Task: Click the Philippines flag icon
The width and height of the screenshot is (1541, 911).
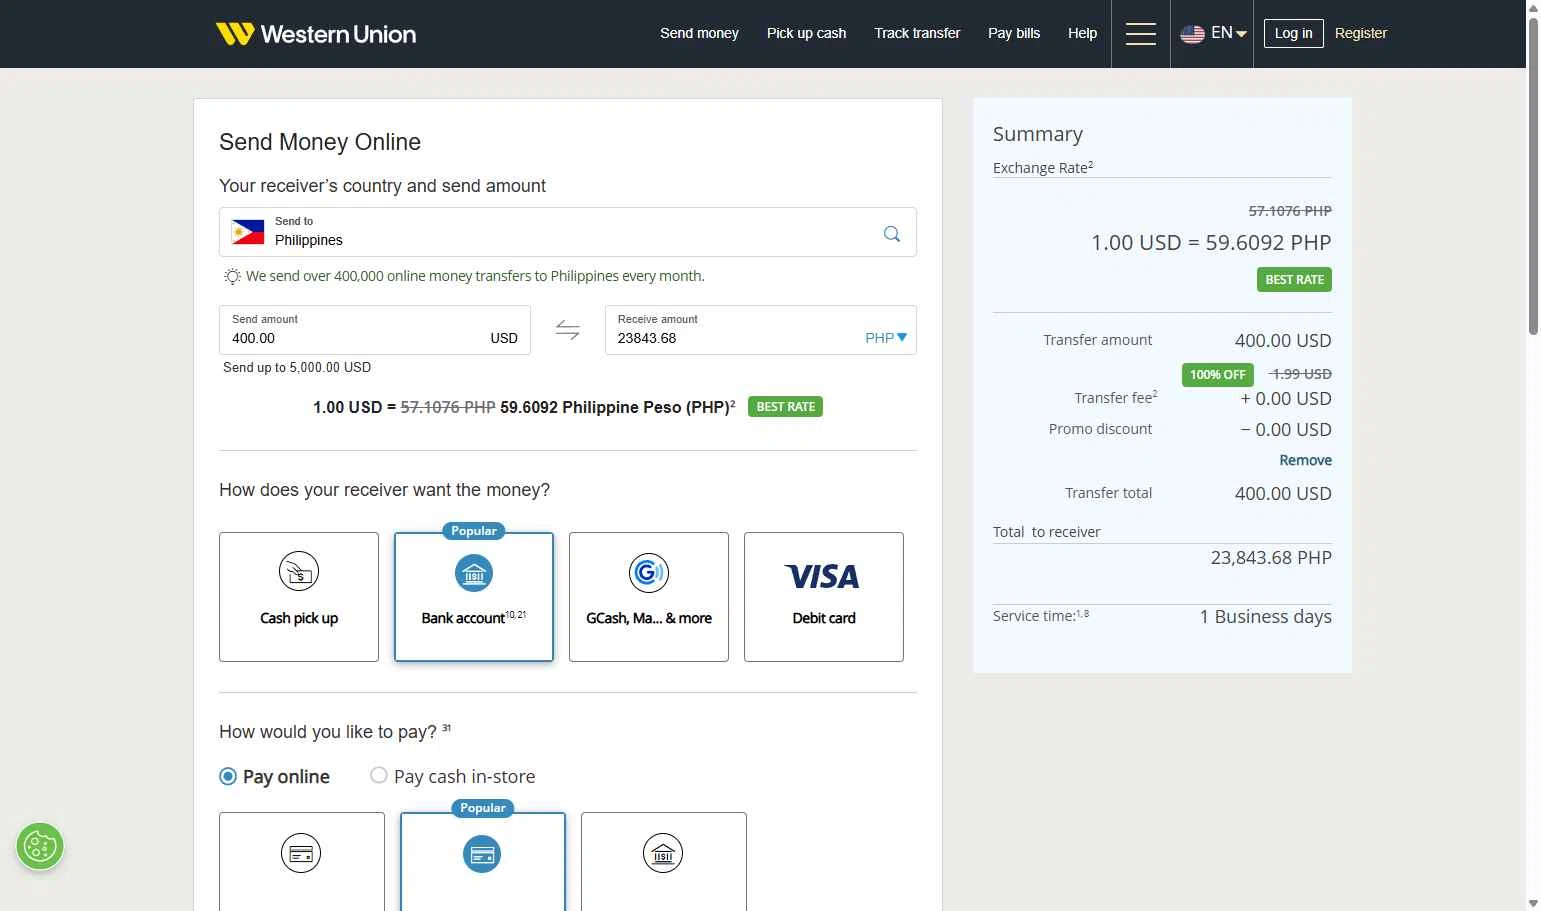Action: [248, 232]
